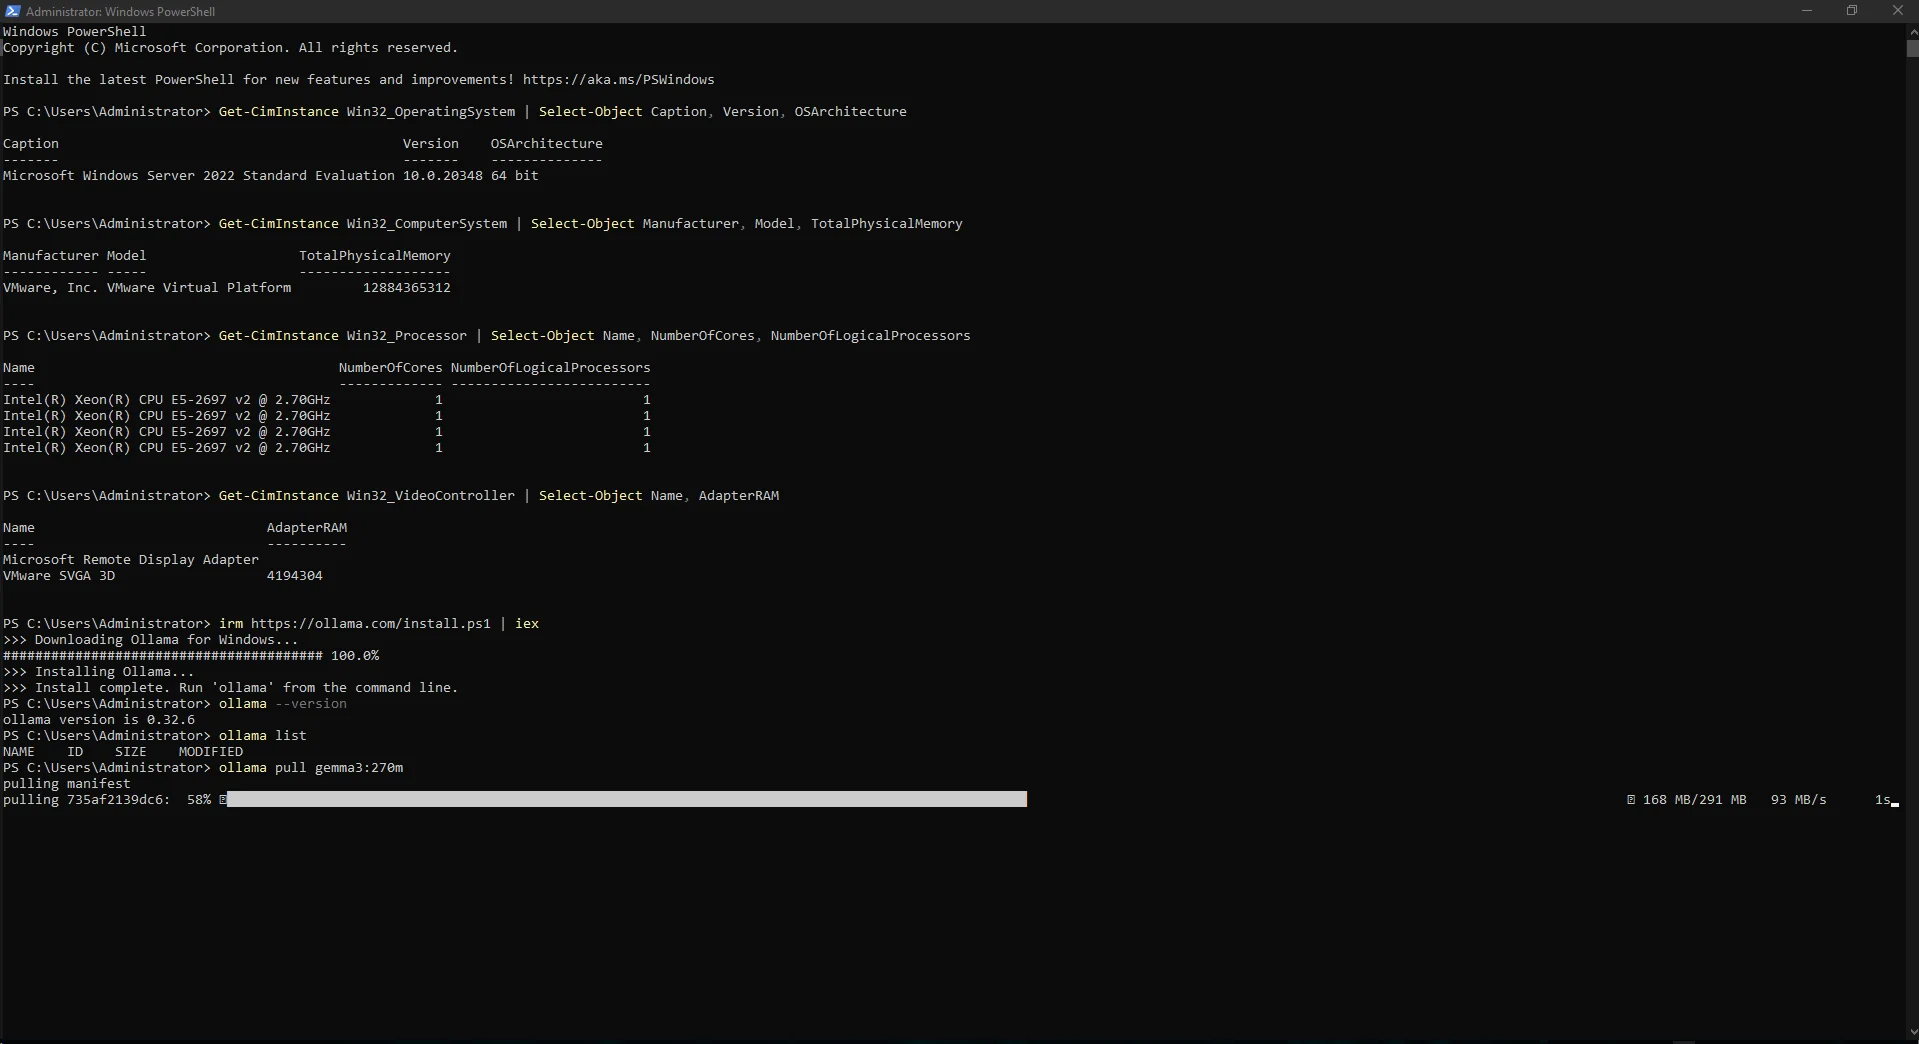Click the 'Caption' column header

click(x=31, y=144)
